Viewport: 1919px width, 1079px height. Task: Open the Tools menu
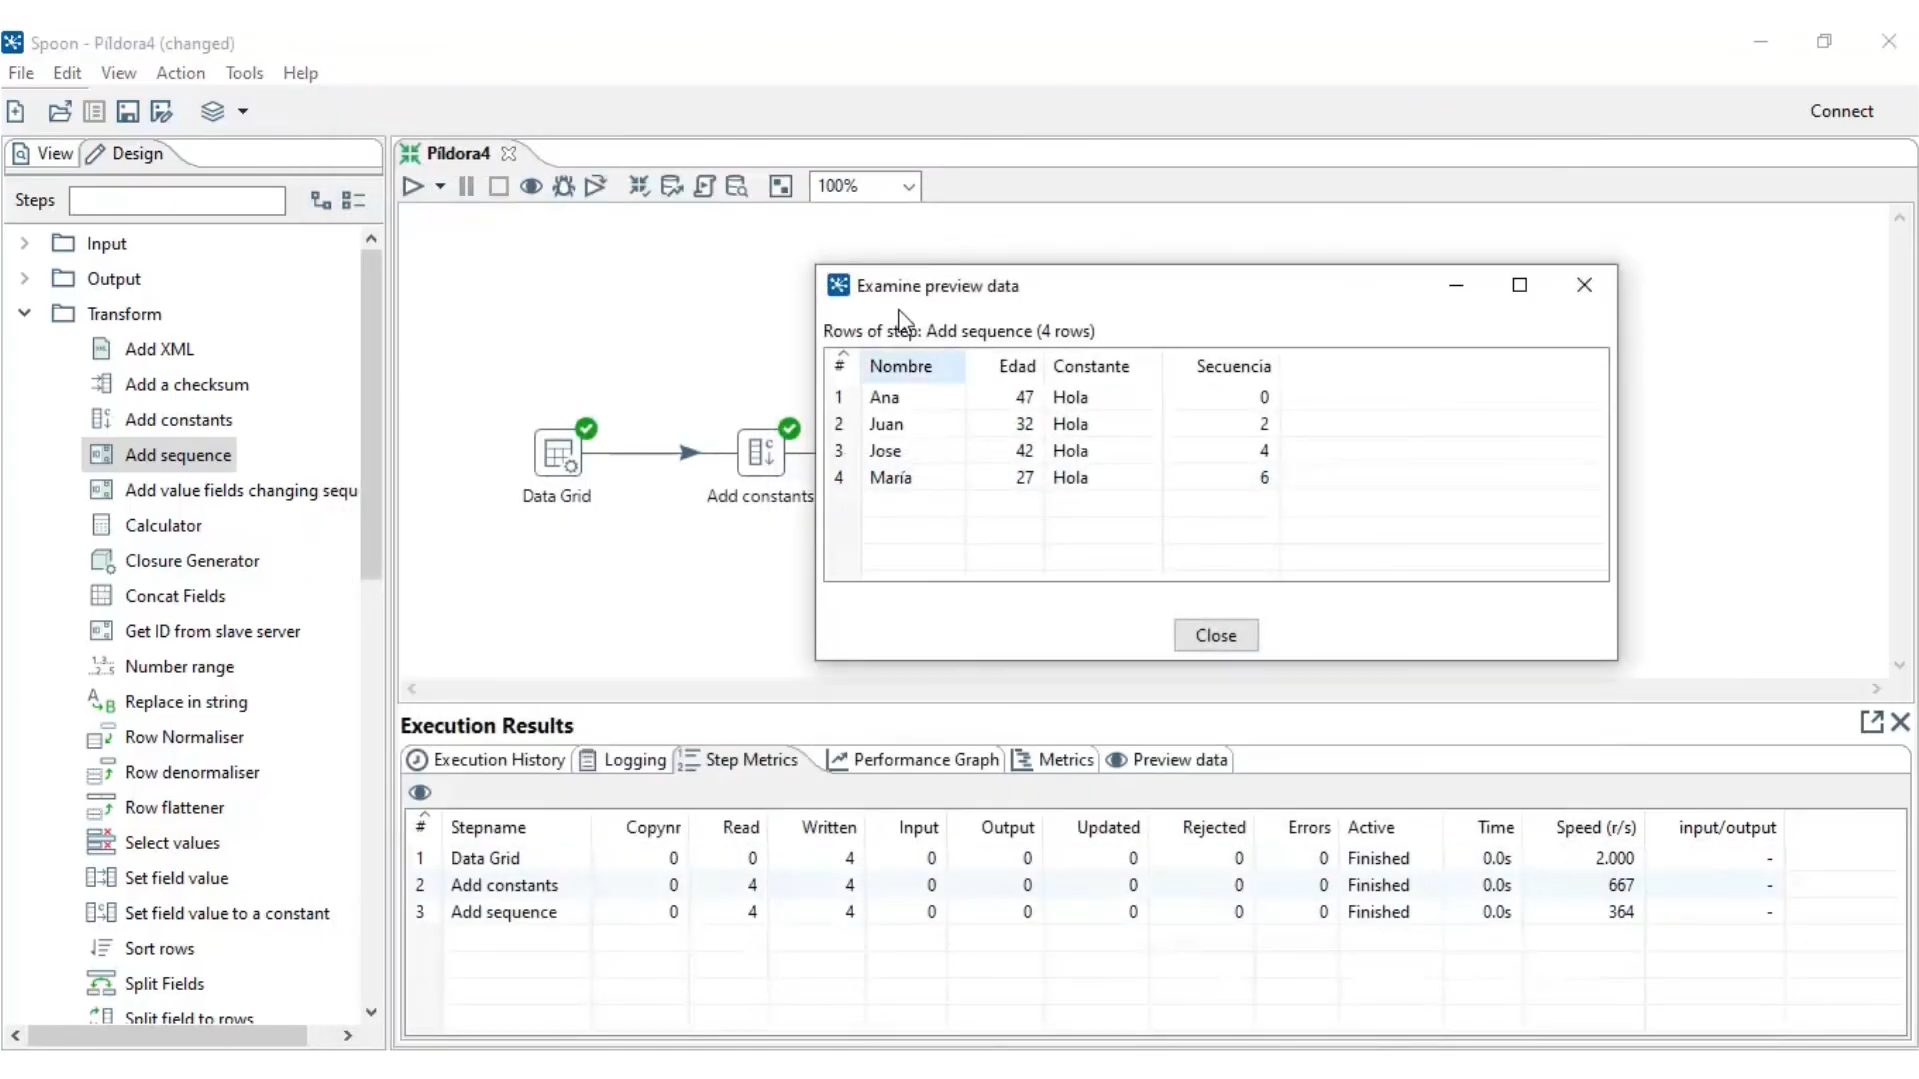(244, 73)
